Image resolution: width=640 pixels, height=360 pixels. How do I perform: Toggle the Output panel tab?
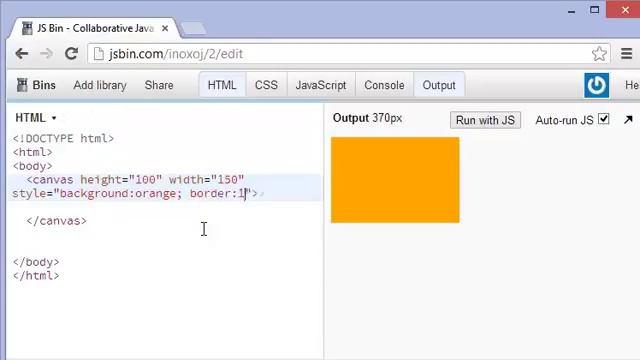[439, 85]
